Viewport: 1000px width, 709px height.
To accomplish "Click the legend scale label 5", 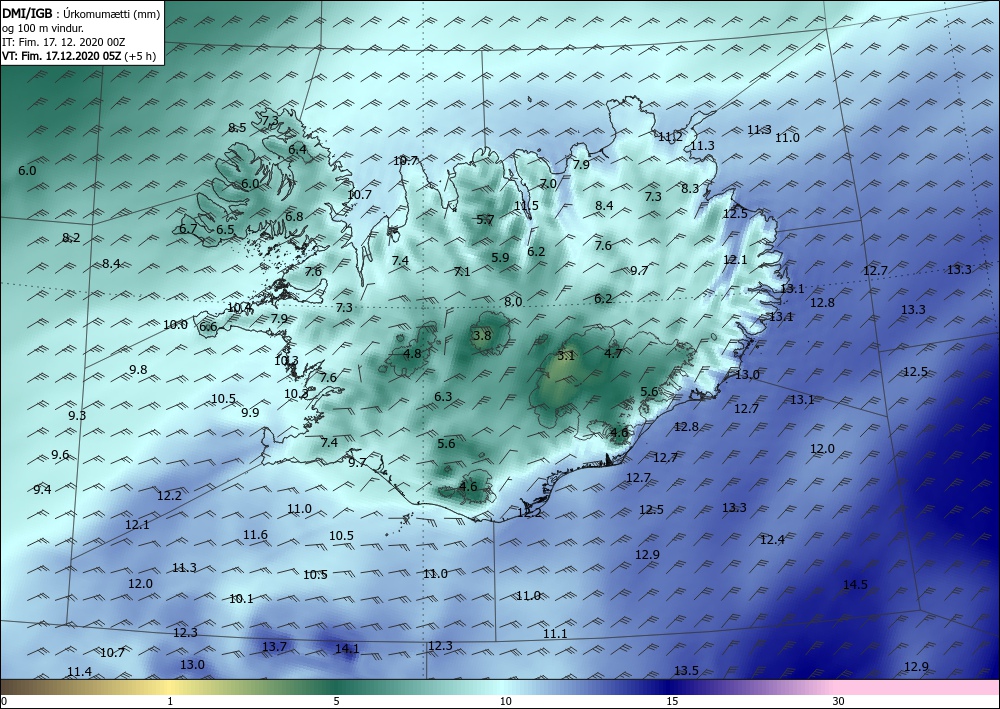I will [x=336, y=702].
